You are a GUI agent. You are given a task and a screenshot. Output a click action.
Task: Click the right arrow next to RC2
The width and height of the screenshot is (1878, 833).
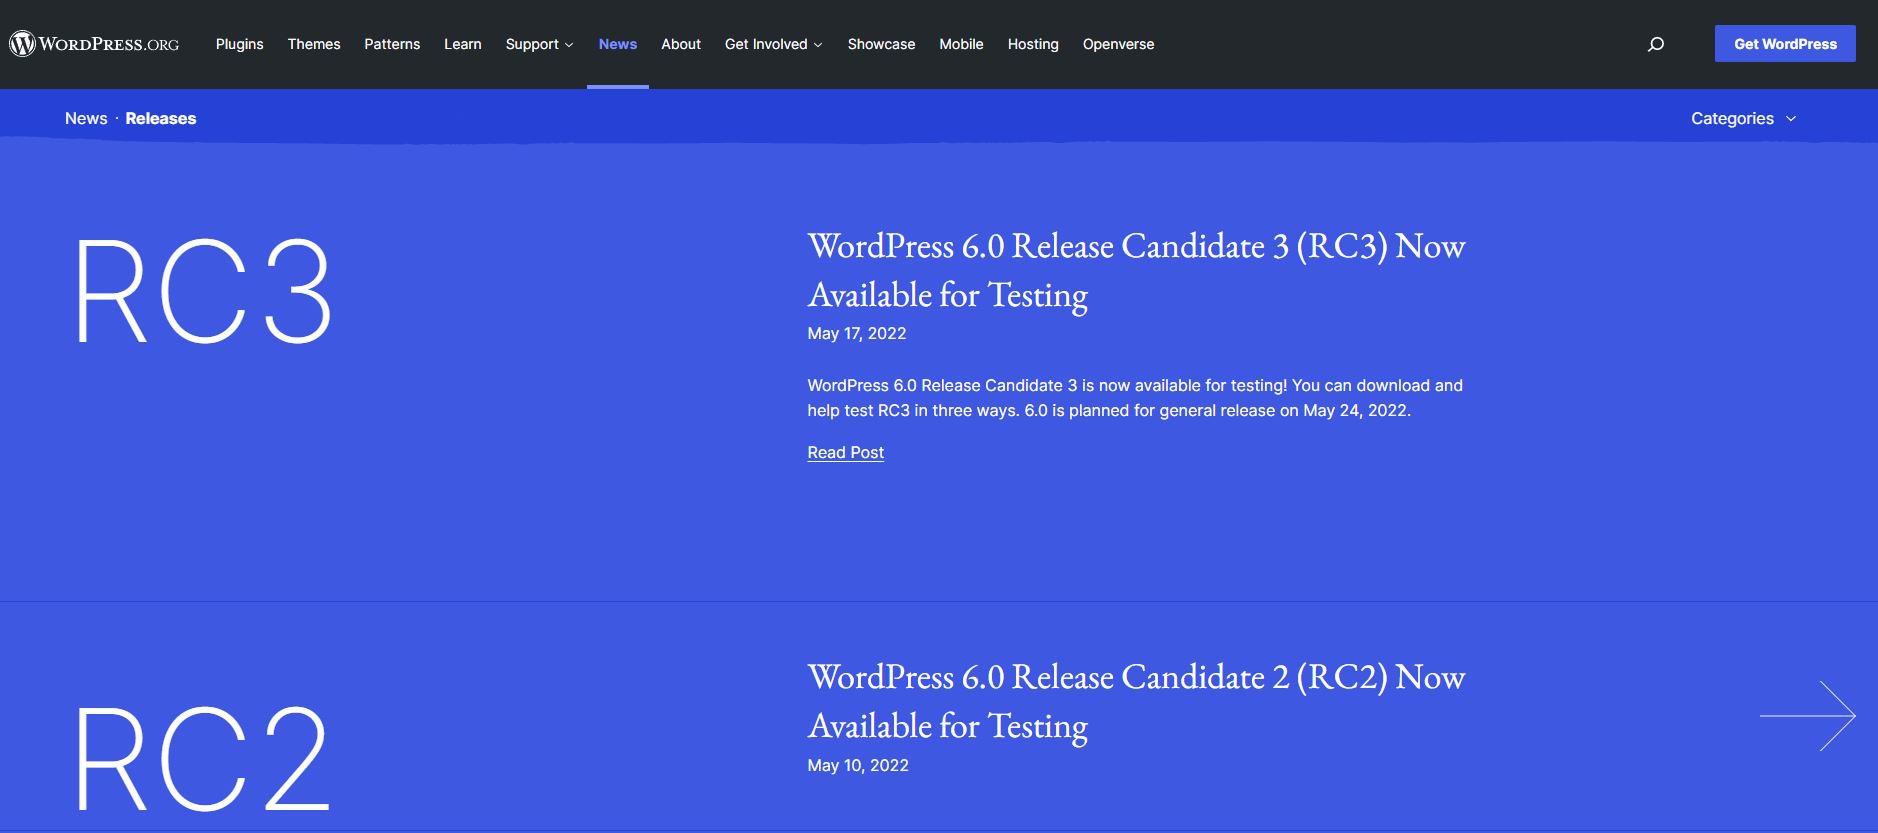click(x=1808, y=716)
